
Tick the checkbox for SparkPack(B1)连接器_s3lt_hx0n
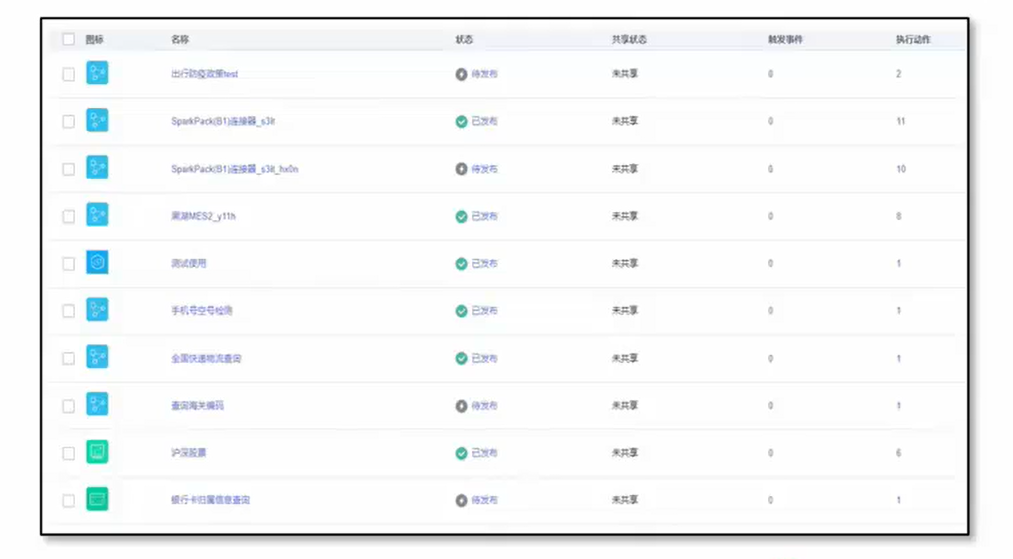coord(69,169)
